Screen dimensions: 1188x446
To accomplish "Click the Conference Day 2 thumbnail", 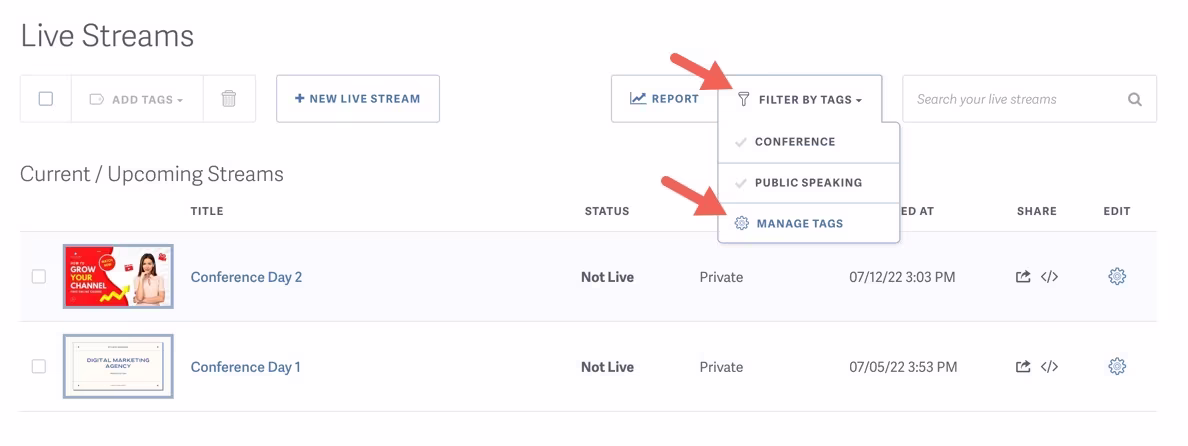I will click(118, 276).
